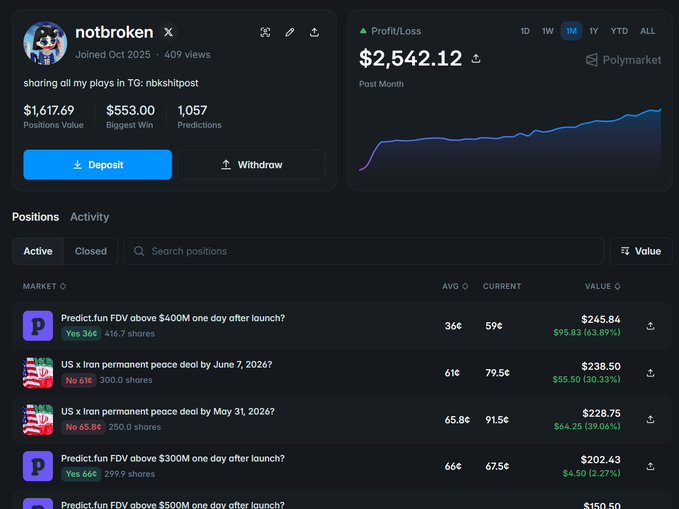
Task: Click the 91.5¢ current price
Action: (497, 420)
